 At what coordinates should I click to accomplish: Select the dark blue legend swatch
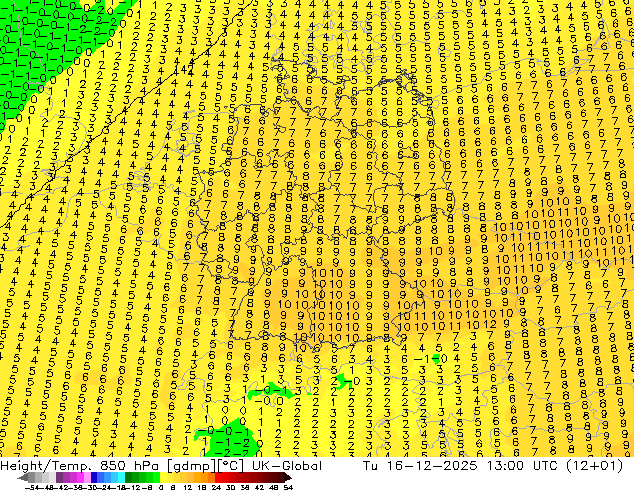point(94,478)
